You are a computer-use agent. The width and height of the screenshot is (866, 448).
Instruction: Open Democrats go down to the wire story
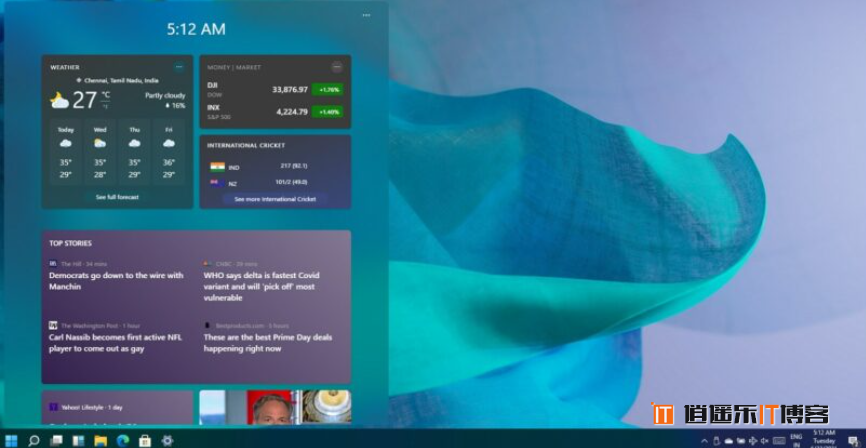(116, 281)
